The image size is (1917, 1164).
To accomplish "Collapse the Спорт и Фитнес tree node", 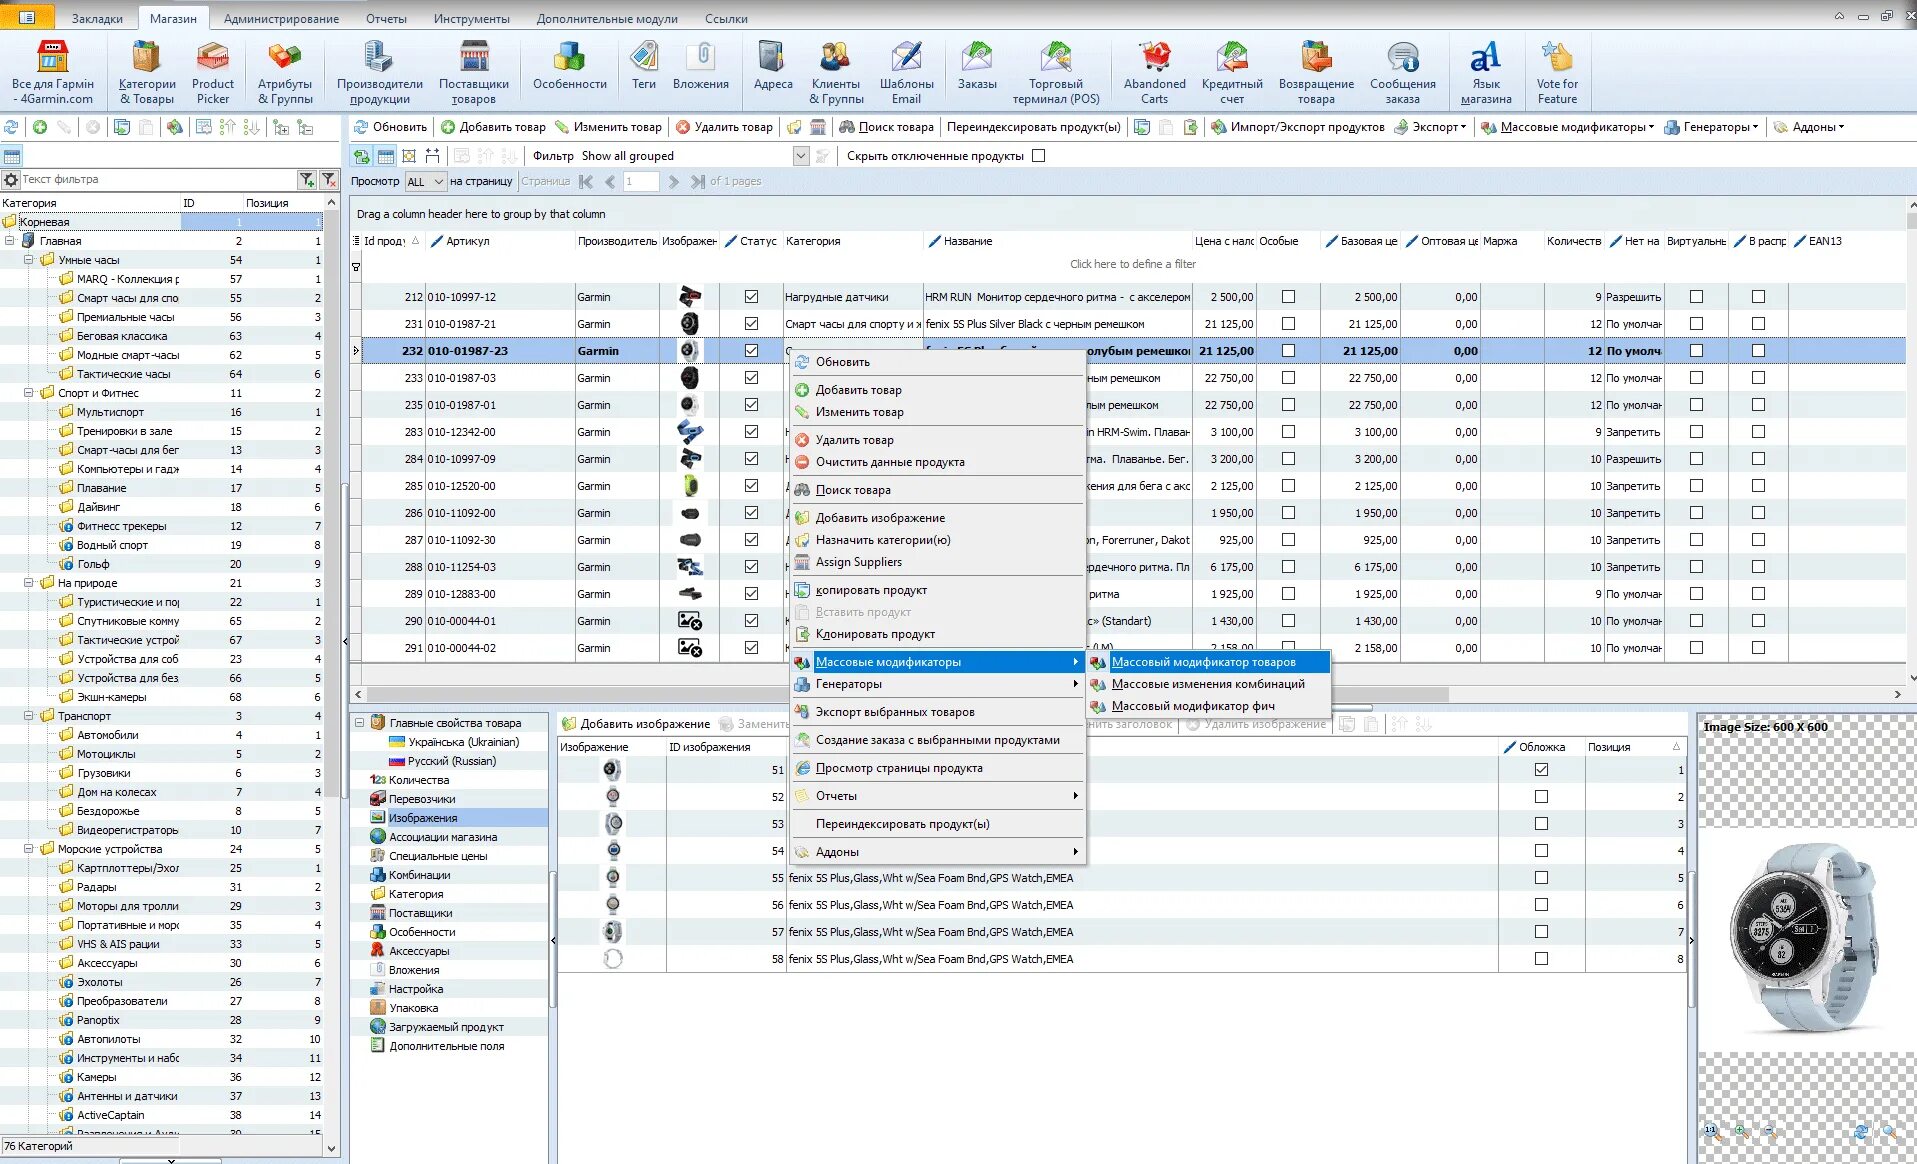I will pos(29,393).
